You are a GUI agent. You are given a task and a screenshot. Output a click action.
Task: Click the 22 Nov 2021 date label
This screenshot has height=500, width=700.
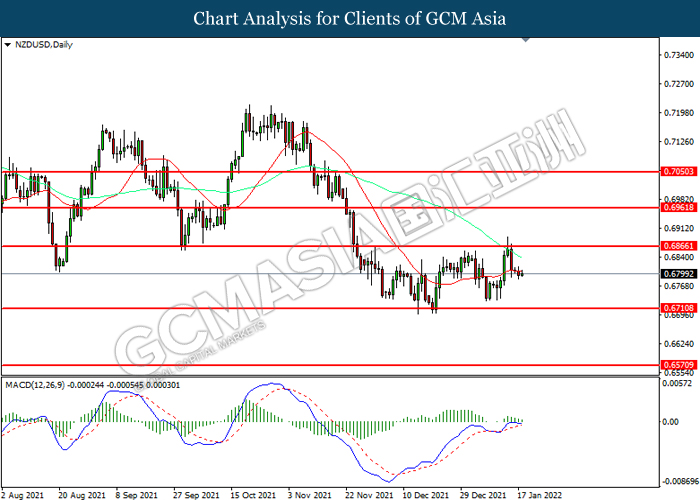tap(369, 495)
